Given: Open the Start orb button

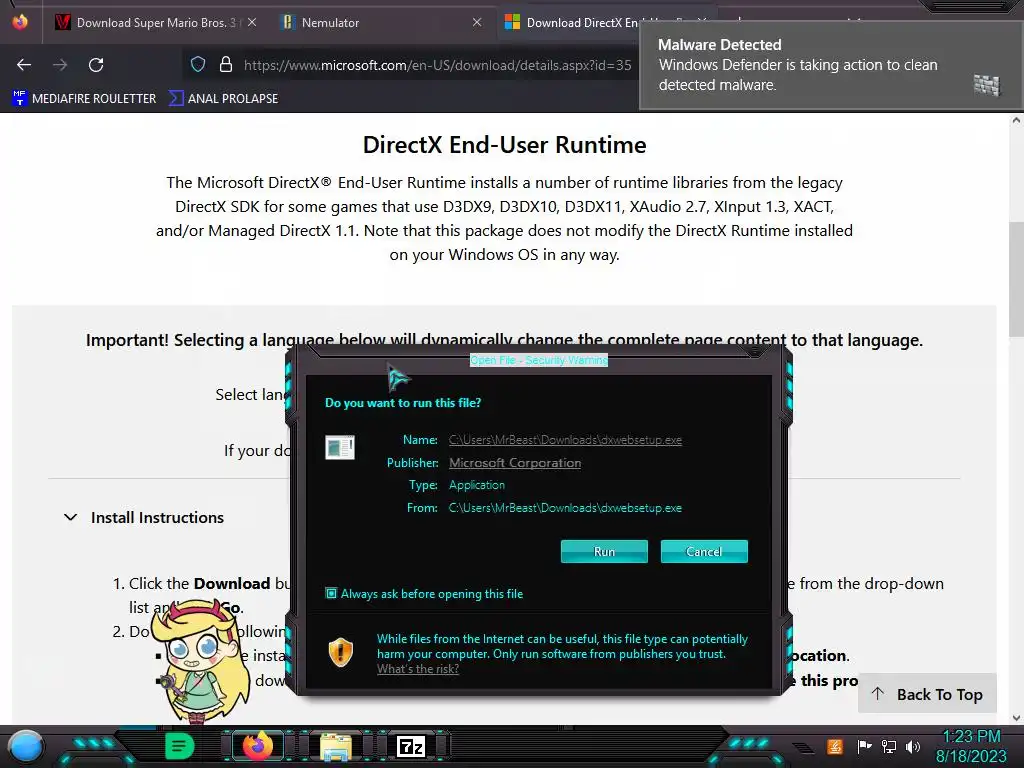Looking at the screenshot, I should pyautogui.click(x=26, y=747).
